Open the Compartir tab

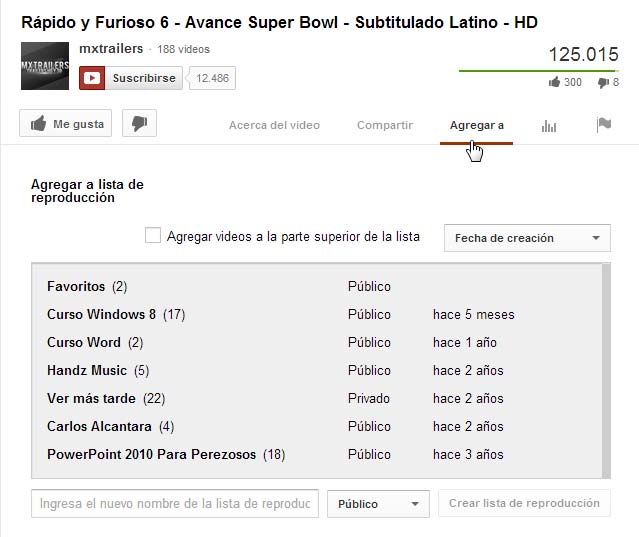coord(384,125)
